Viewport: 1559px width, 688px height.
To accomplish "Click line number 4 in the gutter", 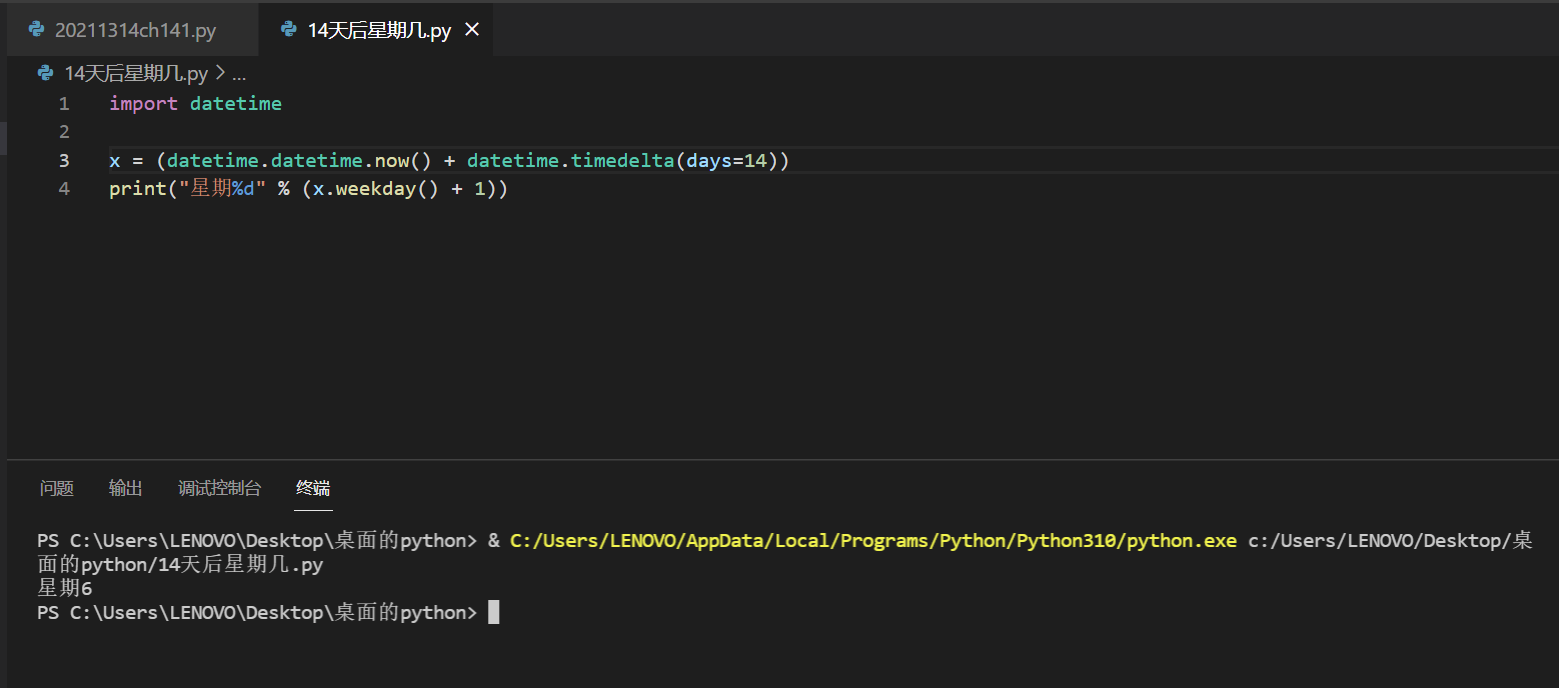I will coord(64,188).
